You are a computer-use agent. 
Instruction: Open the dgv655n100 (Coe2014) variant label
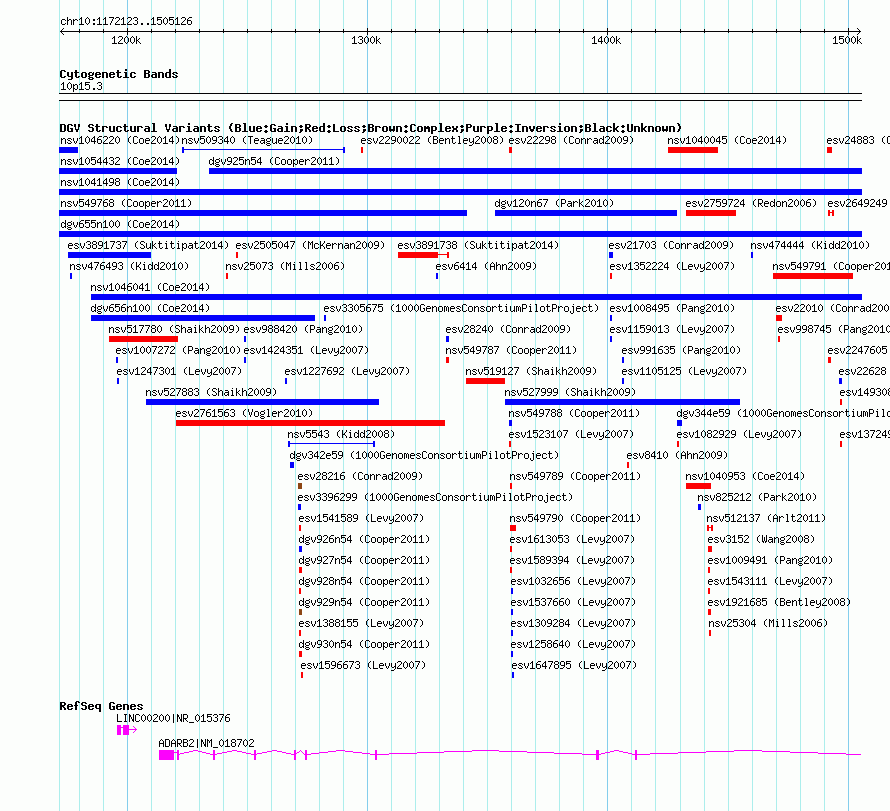[120, 224]
